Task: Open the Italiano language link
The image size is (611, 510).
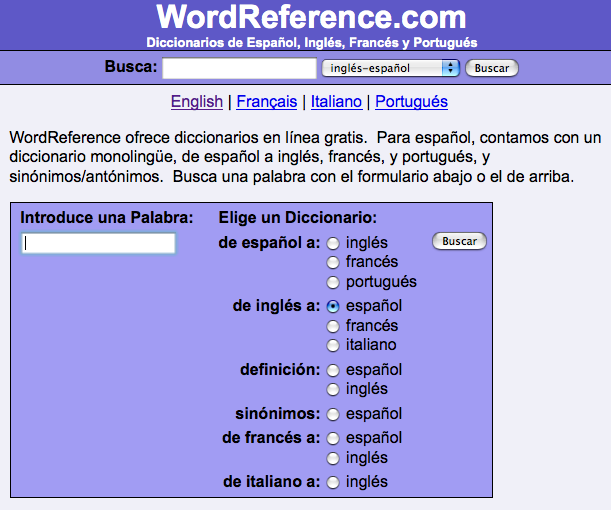Action: tap(336, 102)
